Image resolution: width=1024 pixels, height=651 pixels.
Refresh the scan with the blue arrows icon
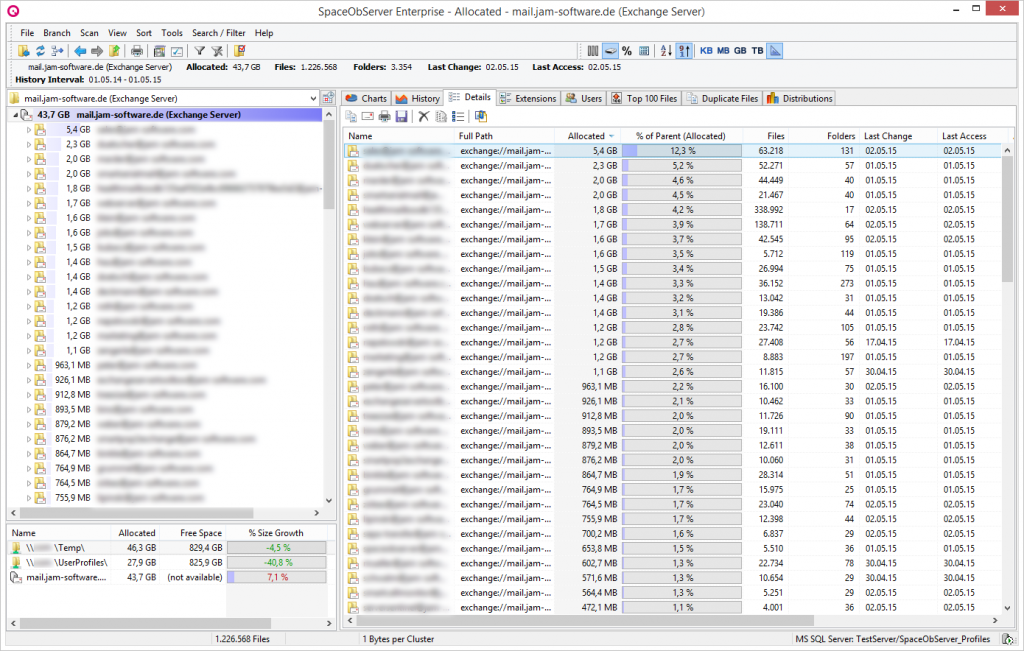40,51
